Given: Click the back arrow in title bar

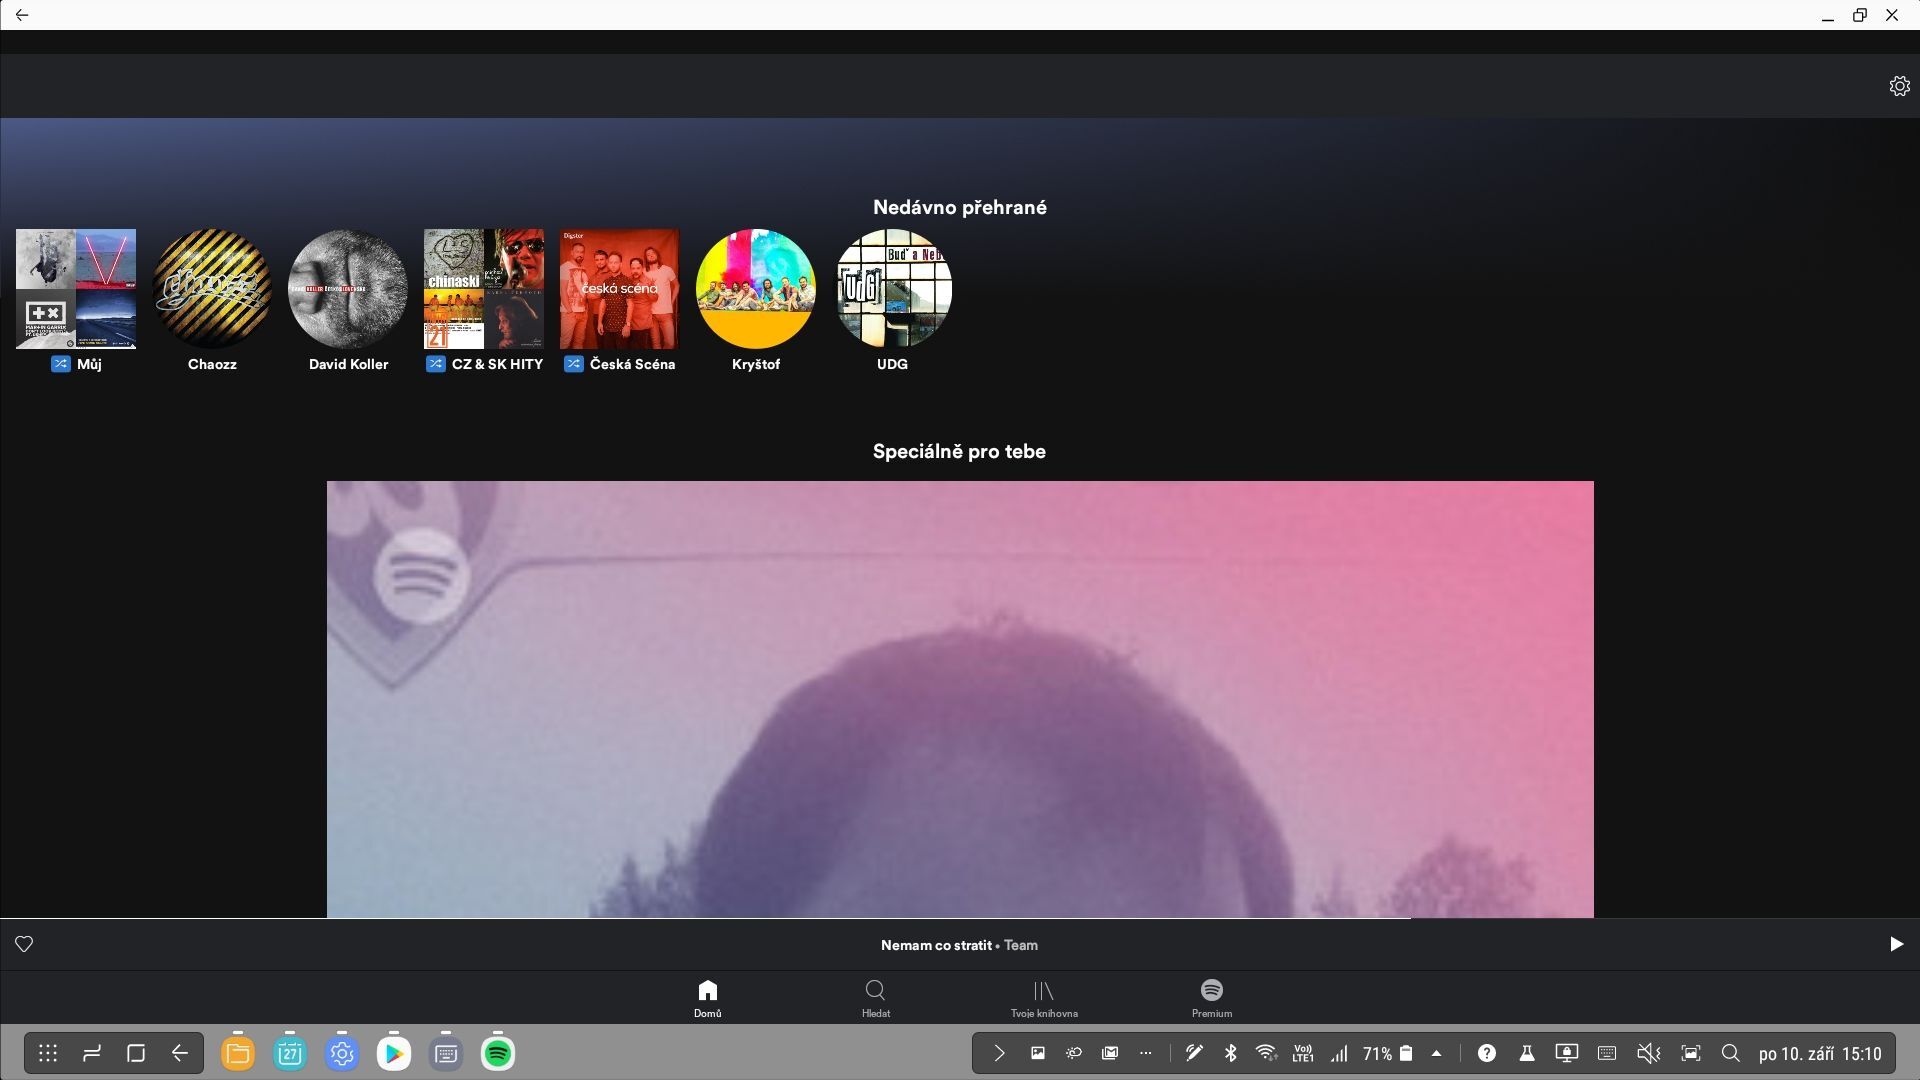Looking at the screenshot, I should point(22,15).
